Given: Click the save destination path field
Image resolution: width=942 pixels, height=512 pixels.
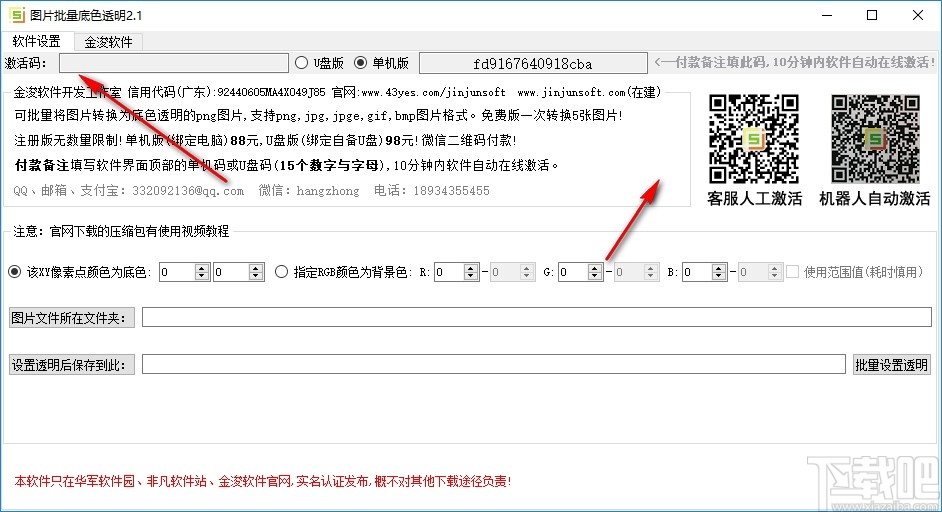Looking at the screenshot, I should pyautogui.click(x=494, y=364).
